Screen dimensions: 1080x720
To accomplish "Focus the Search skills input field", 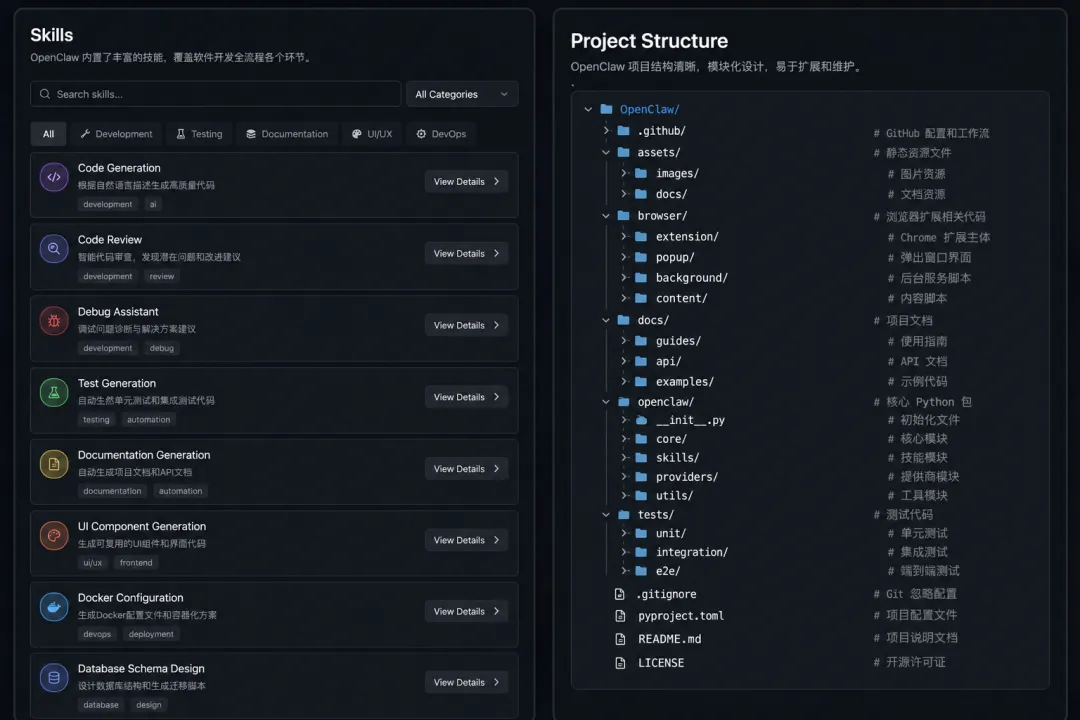I will pos(216,94).
